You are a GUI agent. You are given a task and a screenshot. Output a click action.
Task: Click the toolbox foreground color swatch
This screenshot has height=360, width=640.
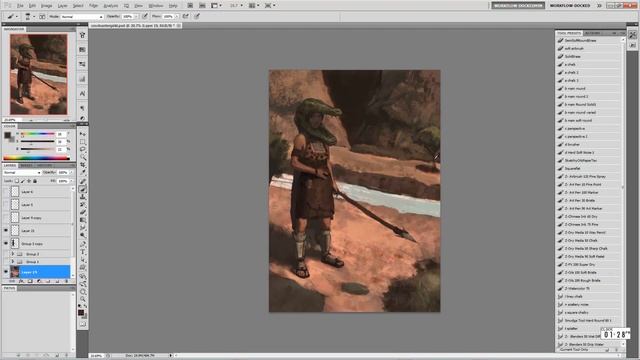point(81,313)
